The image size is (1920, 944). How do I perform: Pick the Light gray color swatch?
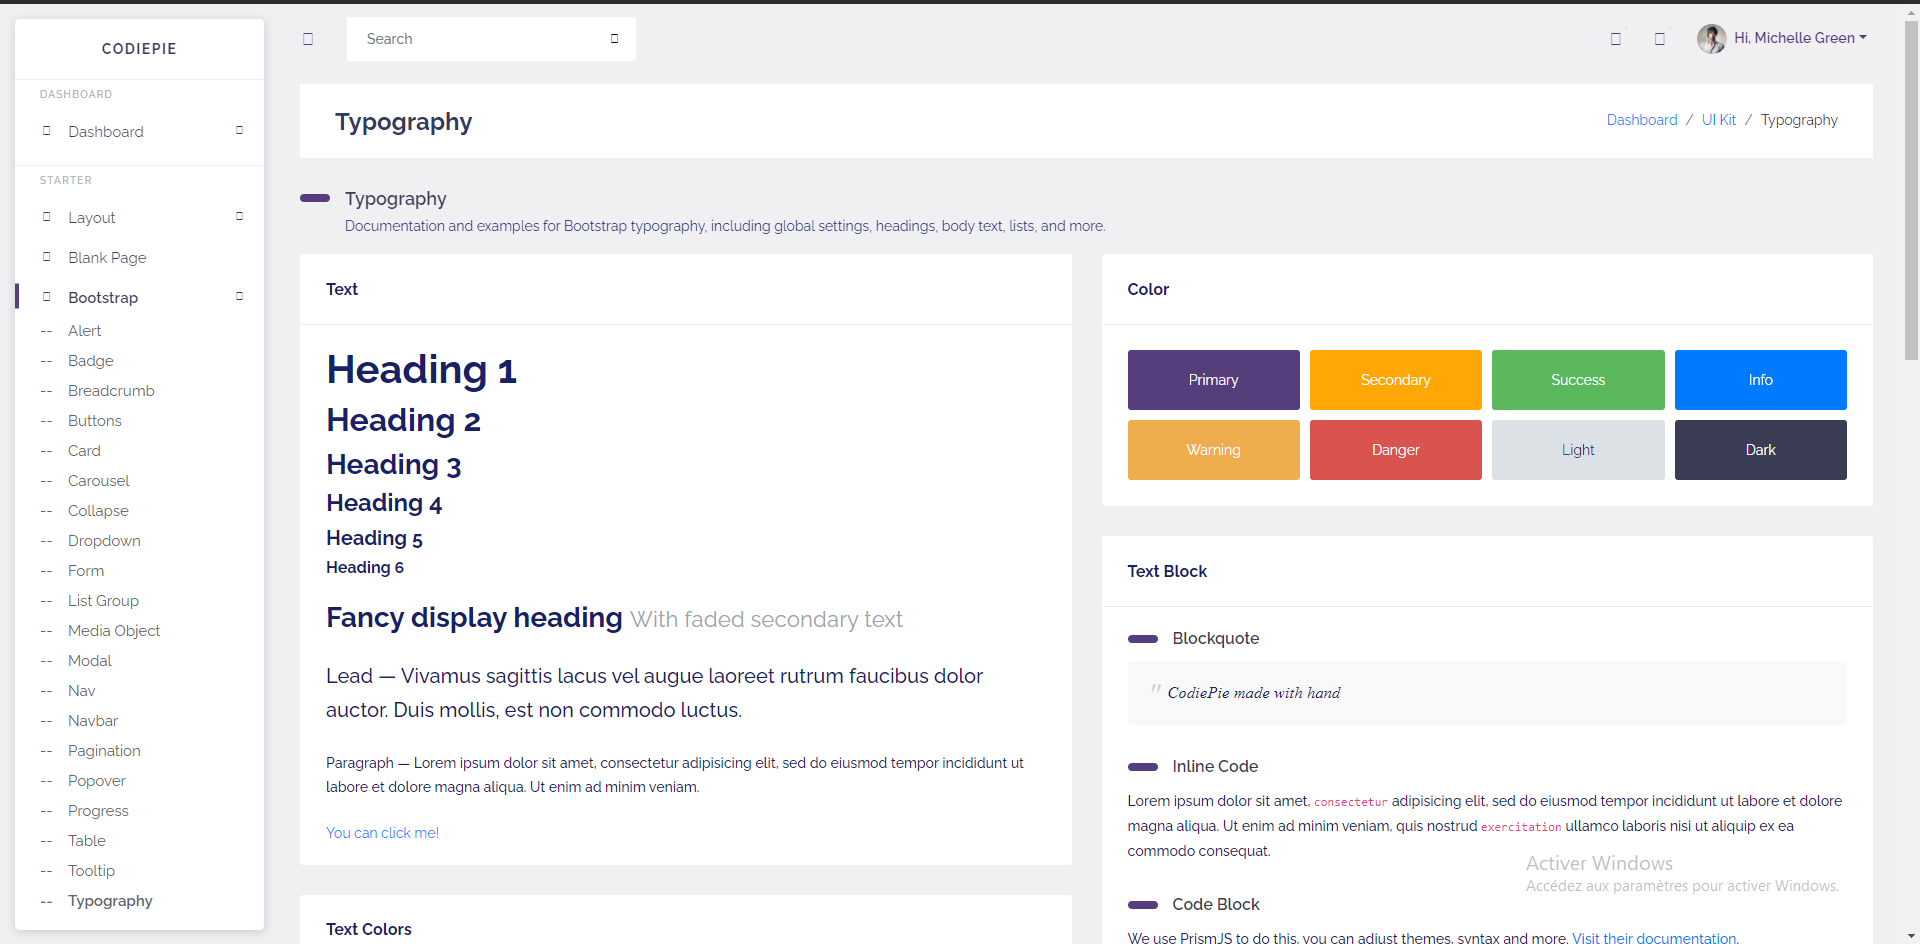1578,450
